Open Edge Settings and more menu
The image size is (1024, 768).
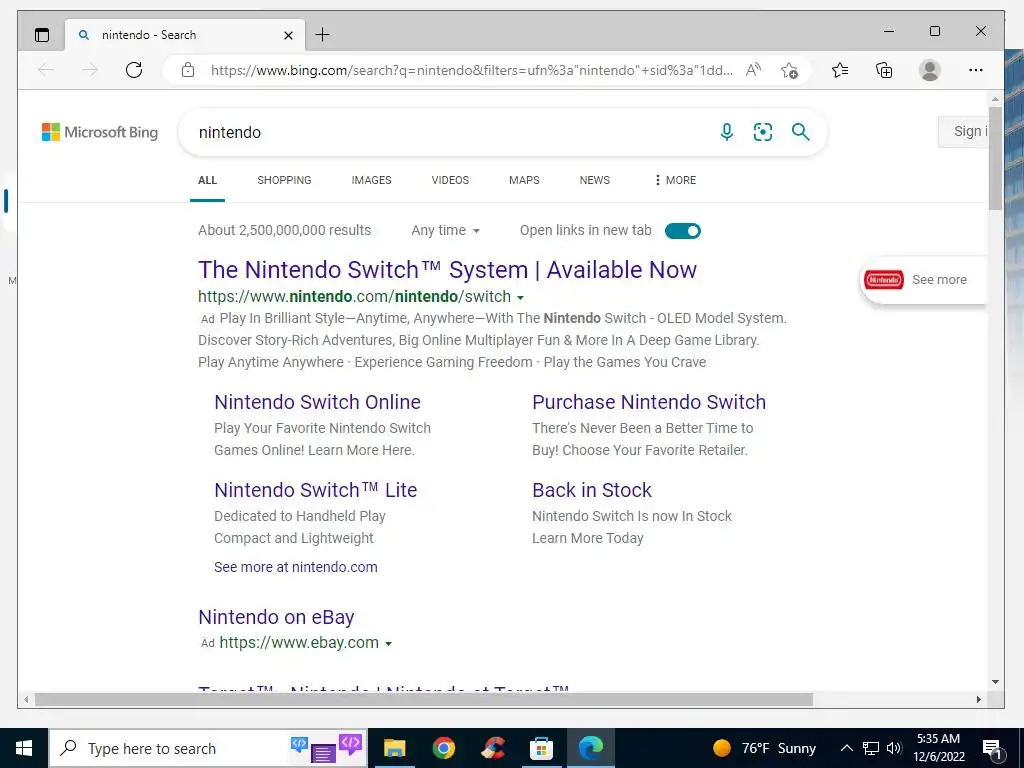(976, 70)
